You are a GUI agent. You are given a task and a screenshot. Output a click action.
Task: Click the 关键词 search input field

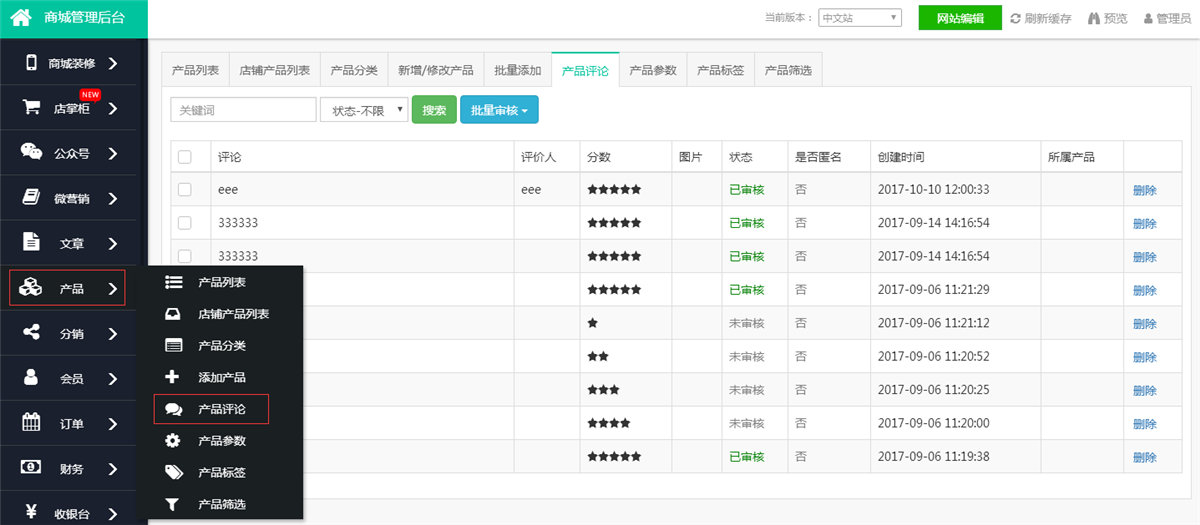(x=243, y=110)
